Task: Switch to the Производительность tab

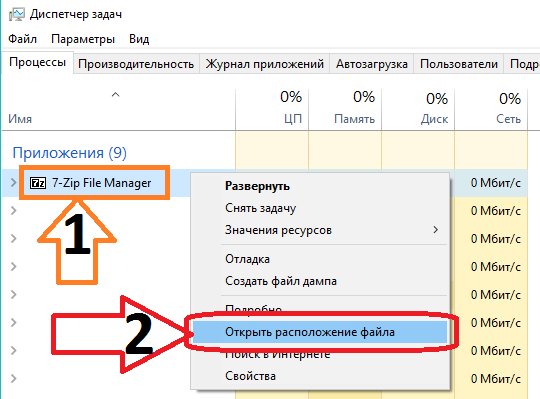Action: point(136,64)
